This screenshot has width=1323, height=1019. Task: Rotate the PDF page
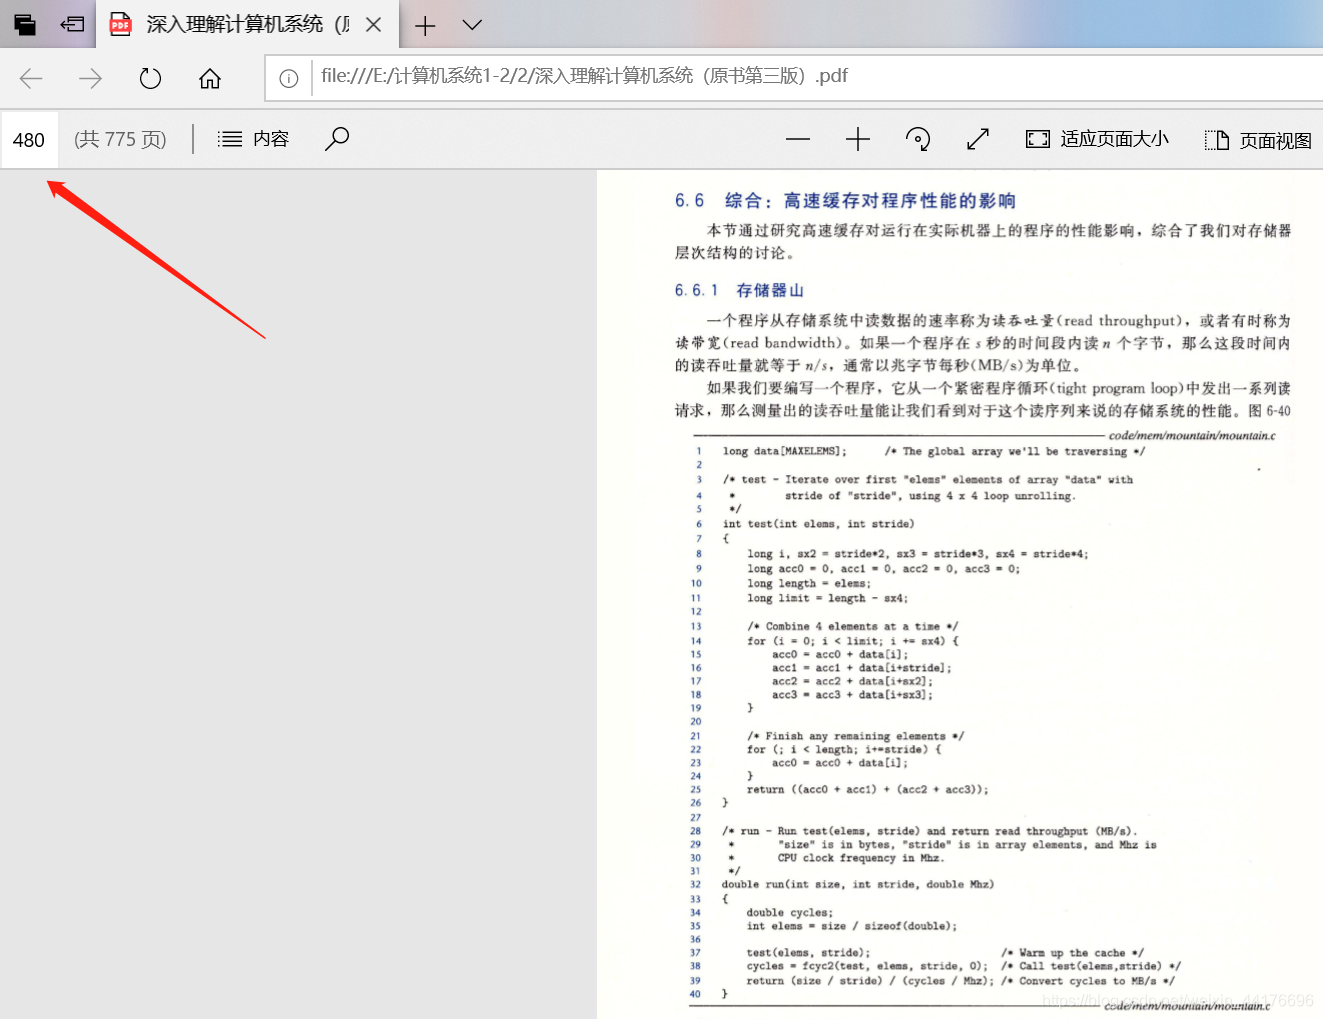(x=918, y=139)
